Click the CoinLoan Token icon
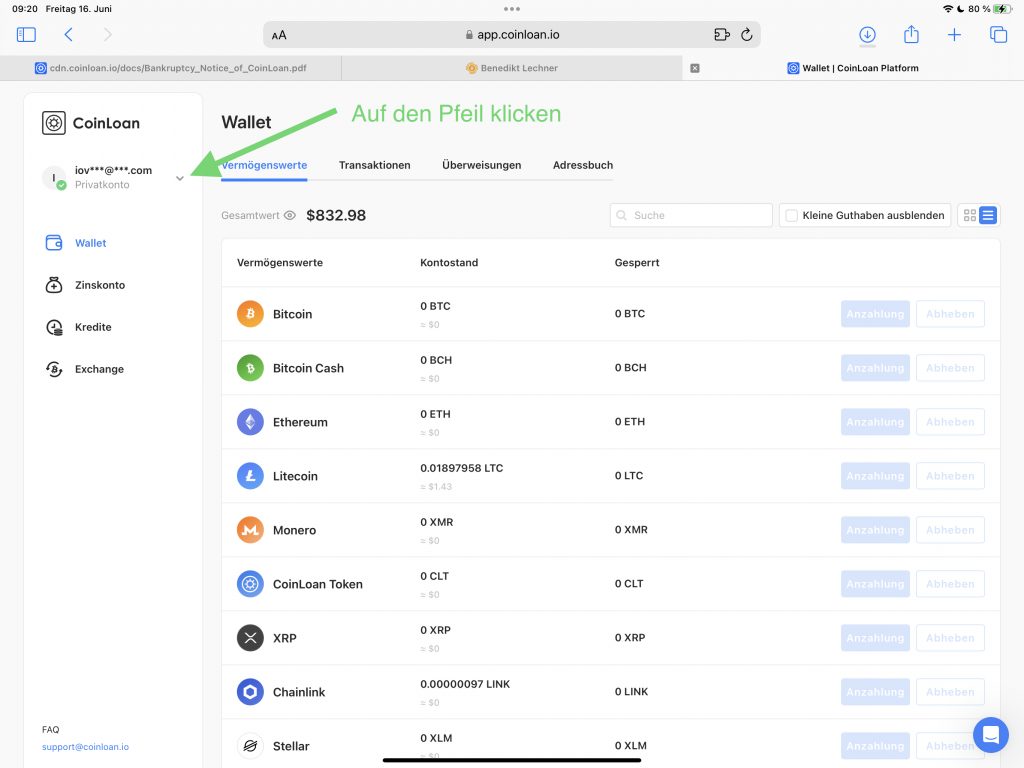1024x768 pixels. (250, 584)
